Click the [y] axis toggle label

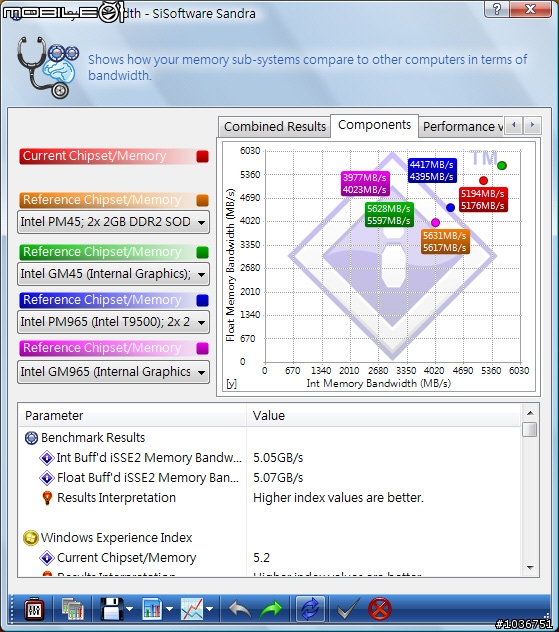pyautogui.click(x=232, y=383)
